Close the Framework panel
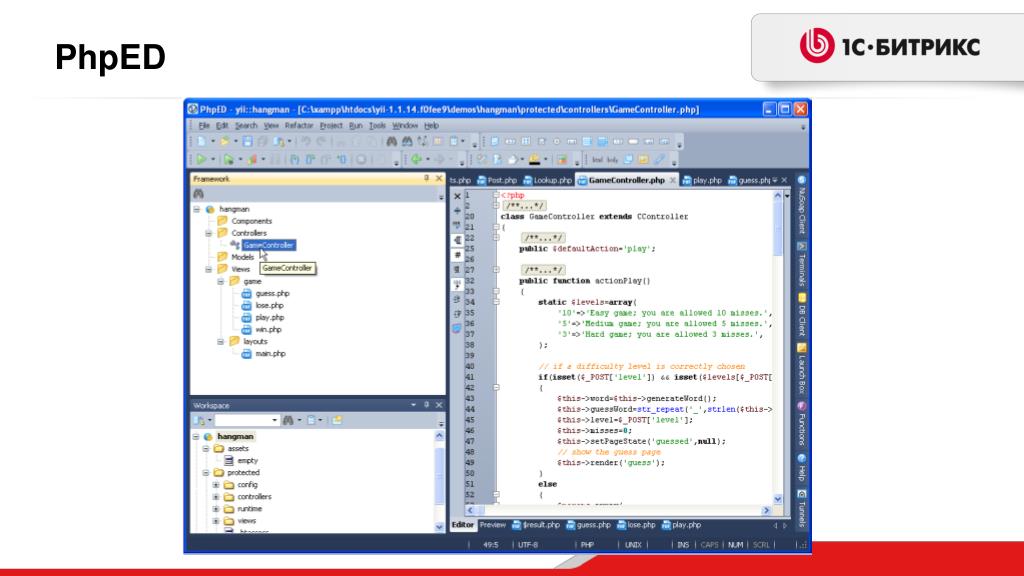This screenshot has height=576, width=1024. tap(439, 178)
